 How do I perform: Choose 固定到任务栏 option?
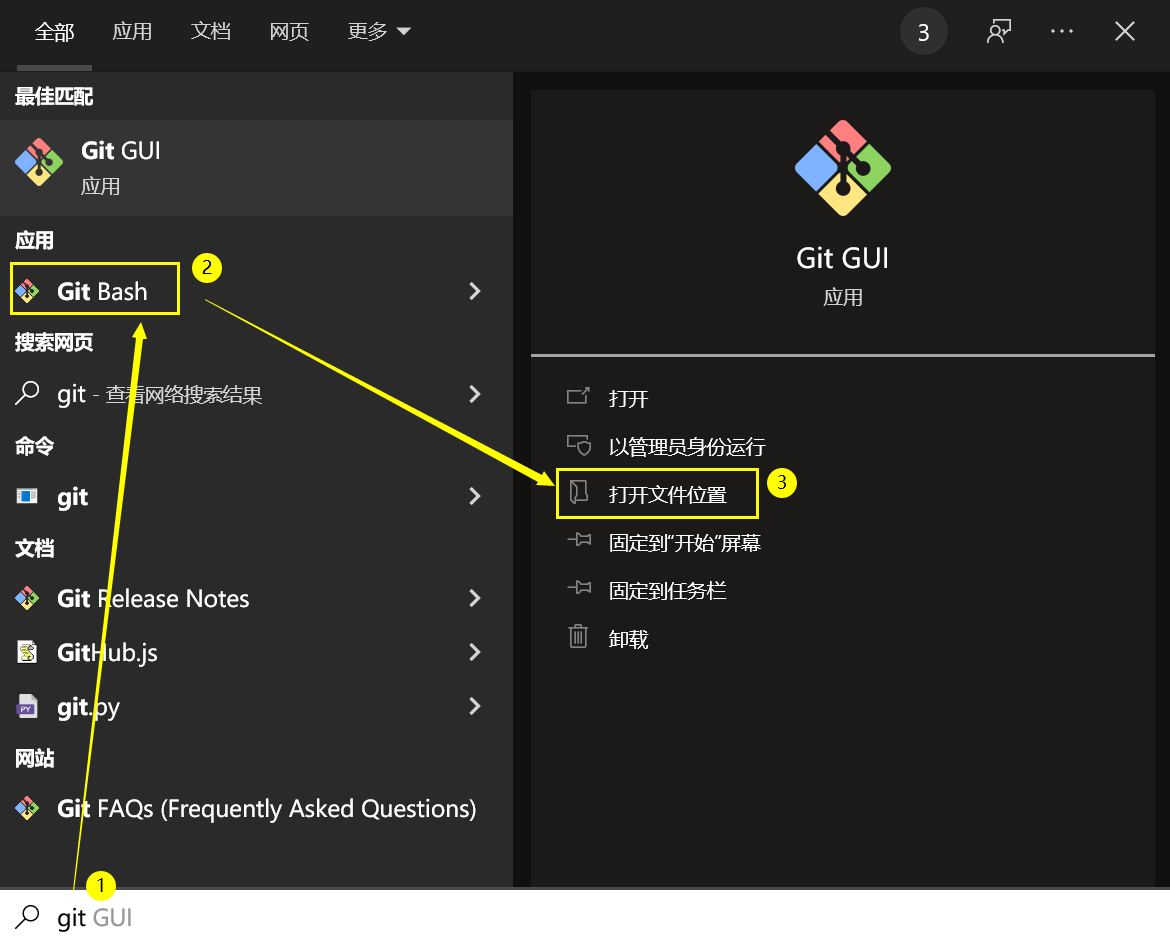[668, 590]
